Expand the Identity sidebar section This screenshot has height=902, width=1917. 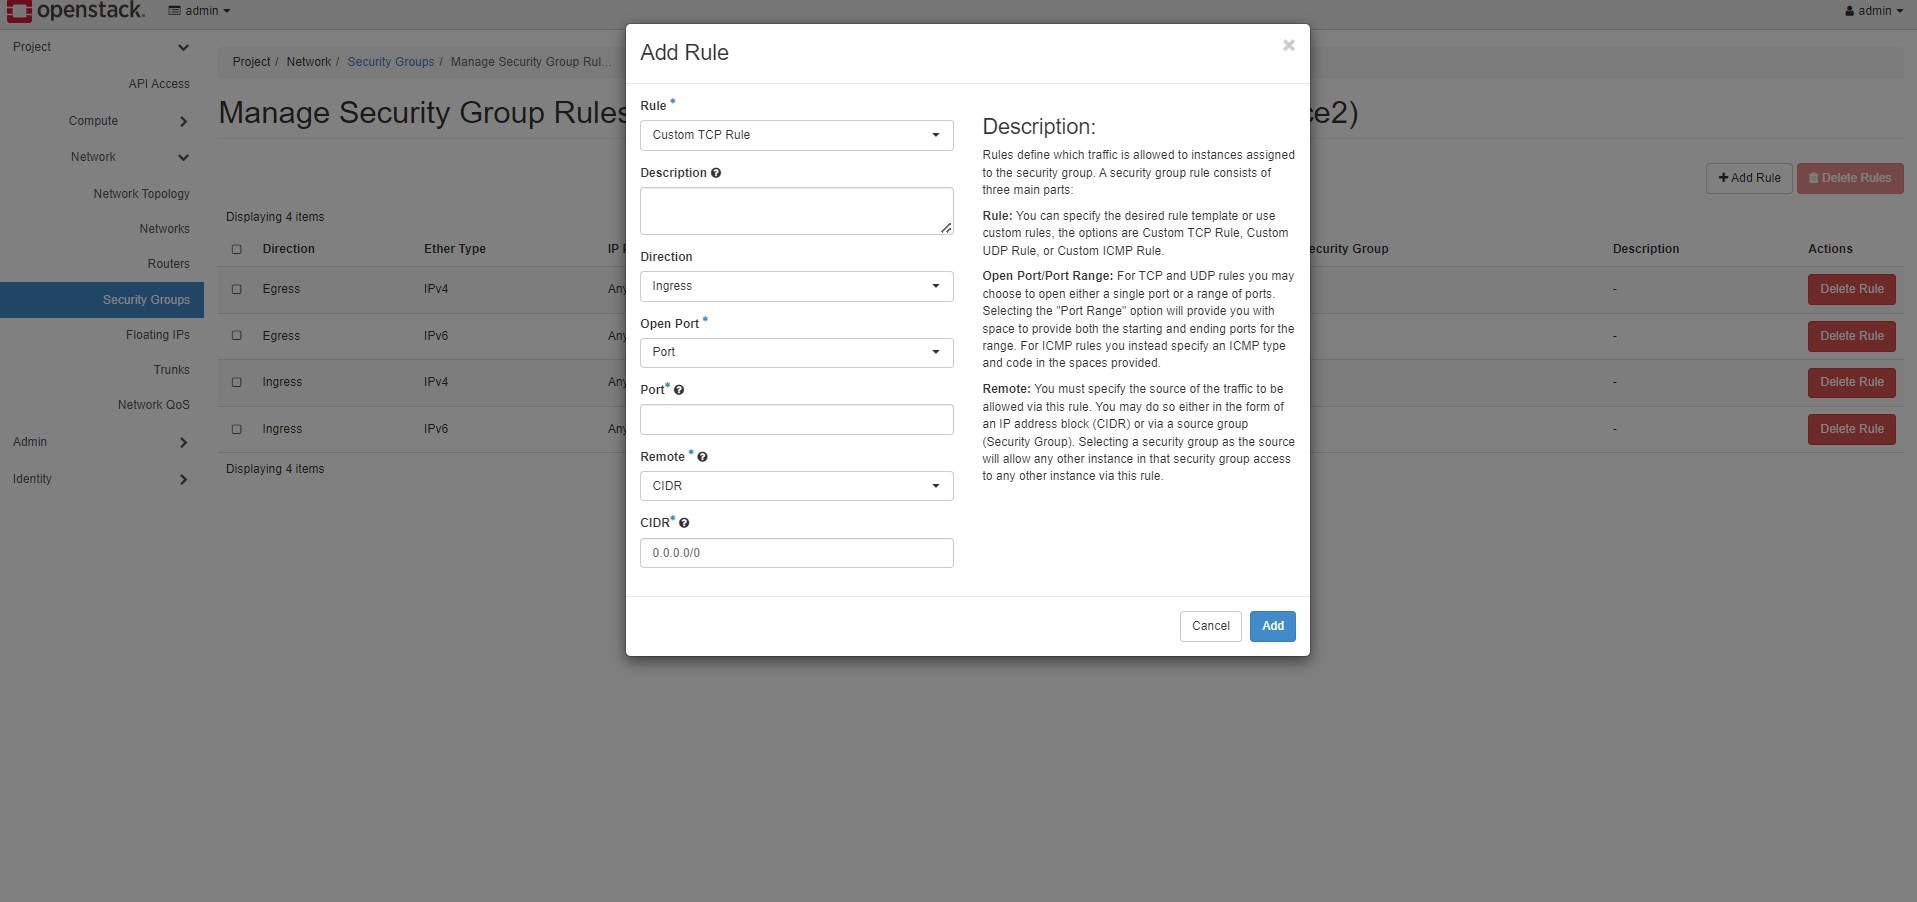point(183,480)
